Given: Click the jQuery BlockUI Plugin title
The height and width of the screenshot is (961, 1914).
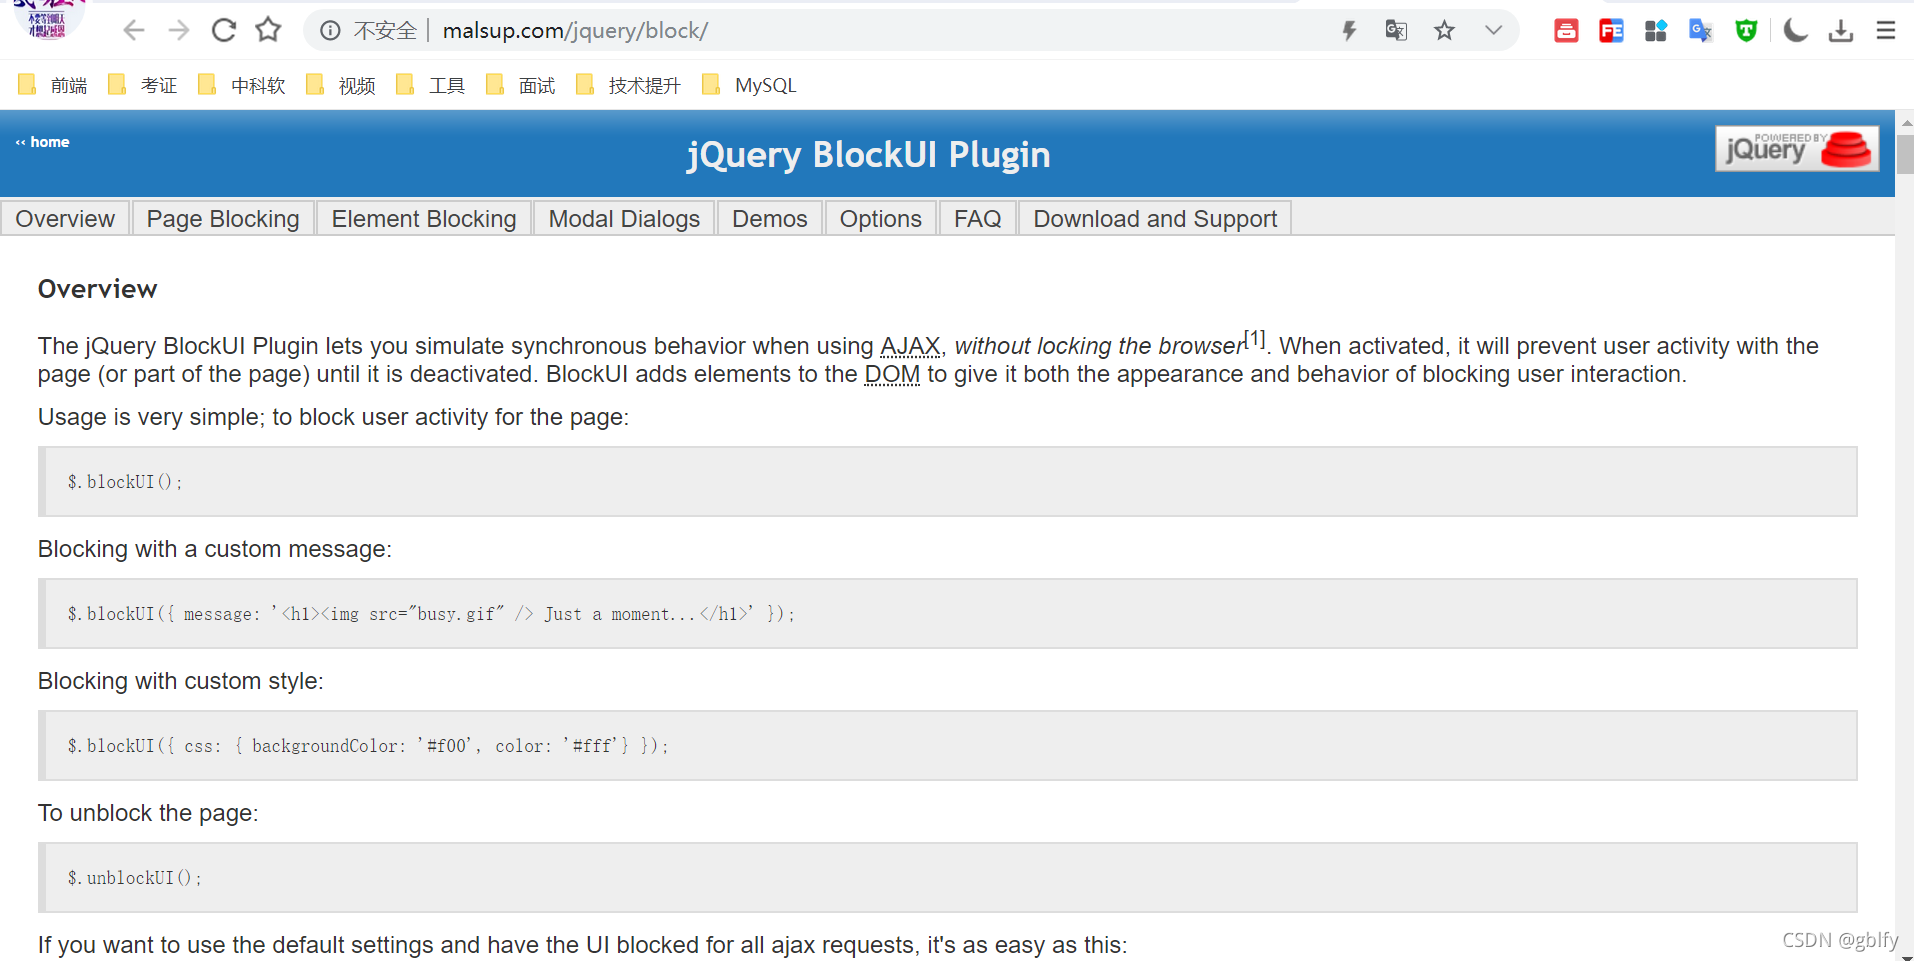Looking at the screenshot, I should (x=868, y=155).
